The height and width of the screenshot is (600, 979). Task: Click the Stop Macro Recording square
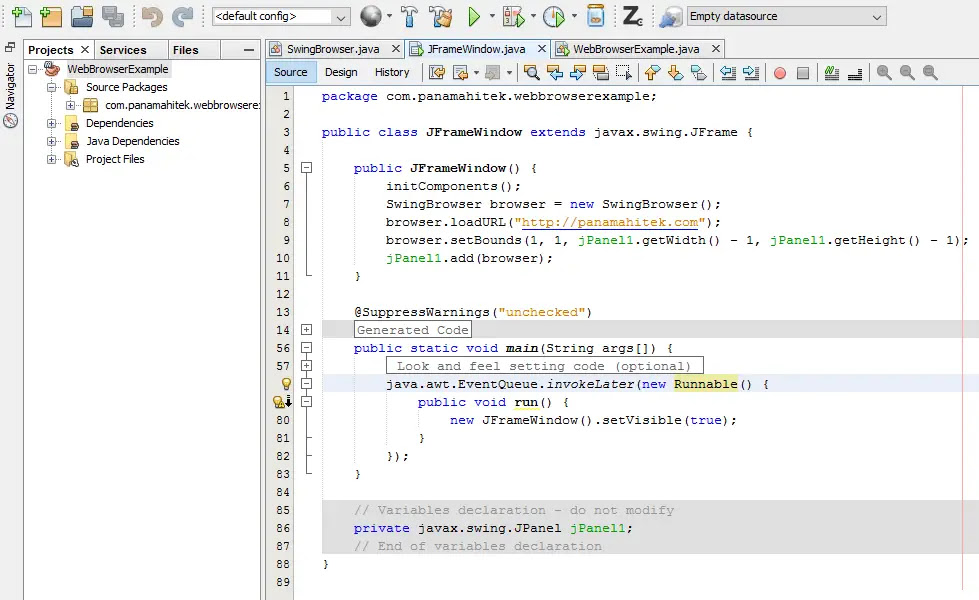pyautogui.click(x=803, y=73)
